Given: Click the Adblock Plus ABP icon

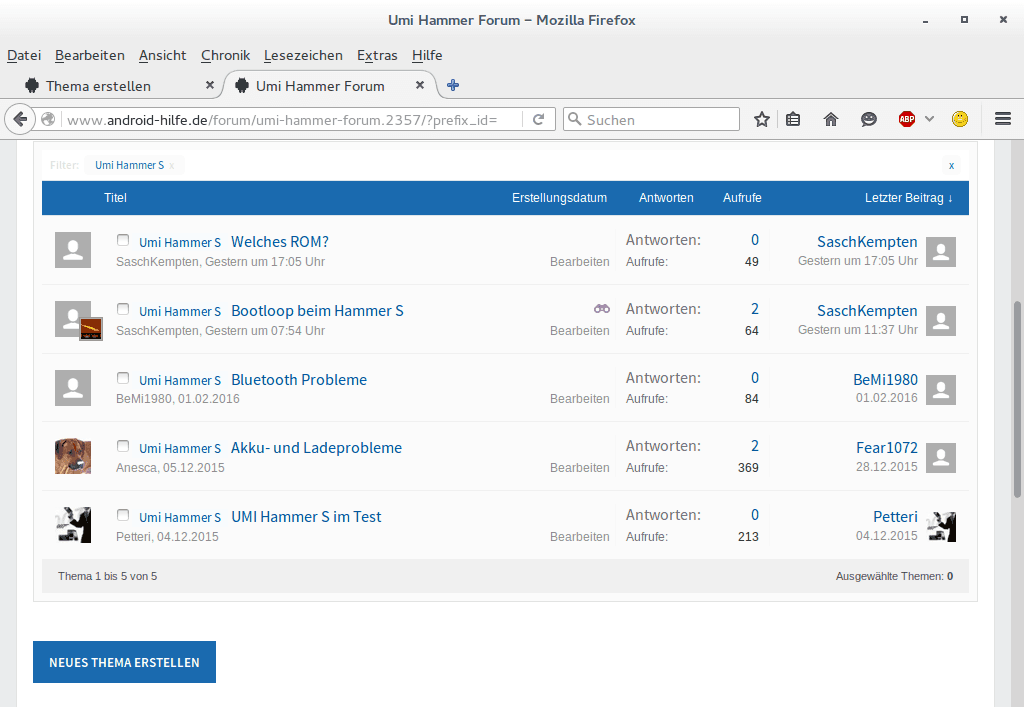Looking at the screenshot, I should (x=906, y=119).
